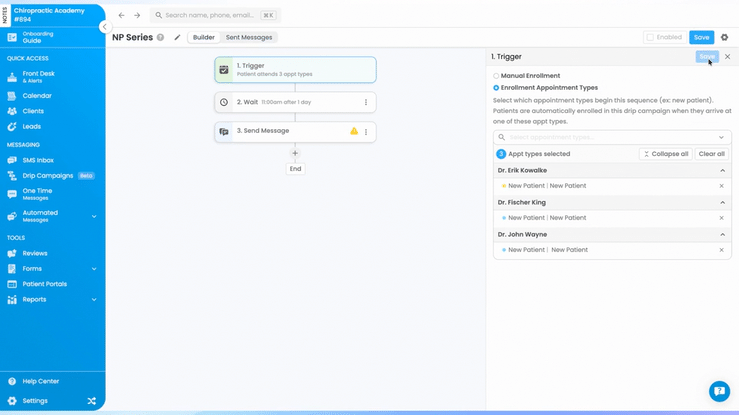Screen dimensions: 739x415
Task: Open the Onboarding Guide icon
Action: coord(12,37)
